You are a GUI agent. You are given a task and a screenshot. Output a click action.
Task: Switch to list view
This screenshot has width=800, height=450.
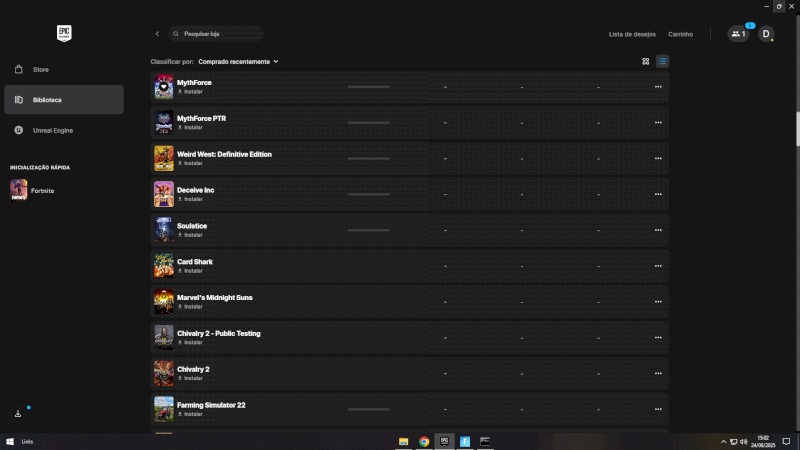point(662,62)
